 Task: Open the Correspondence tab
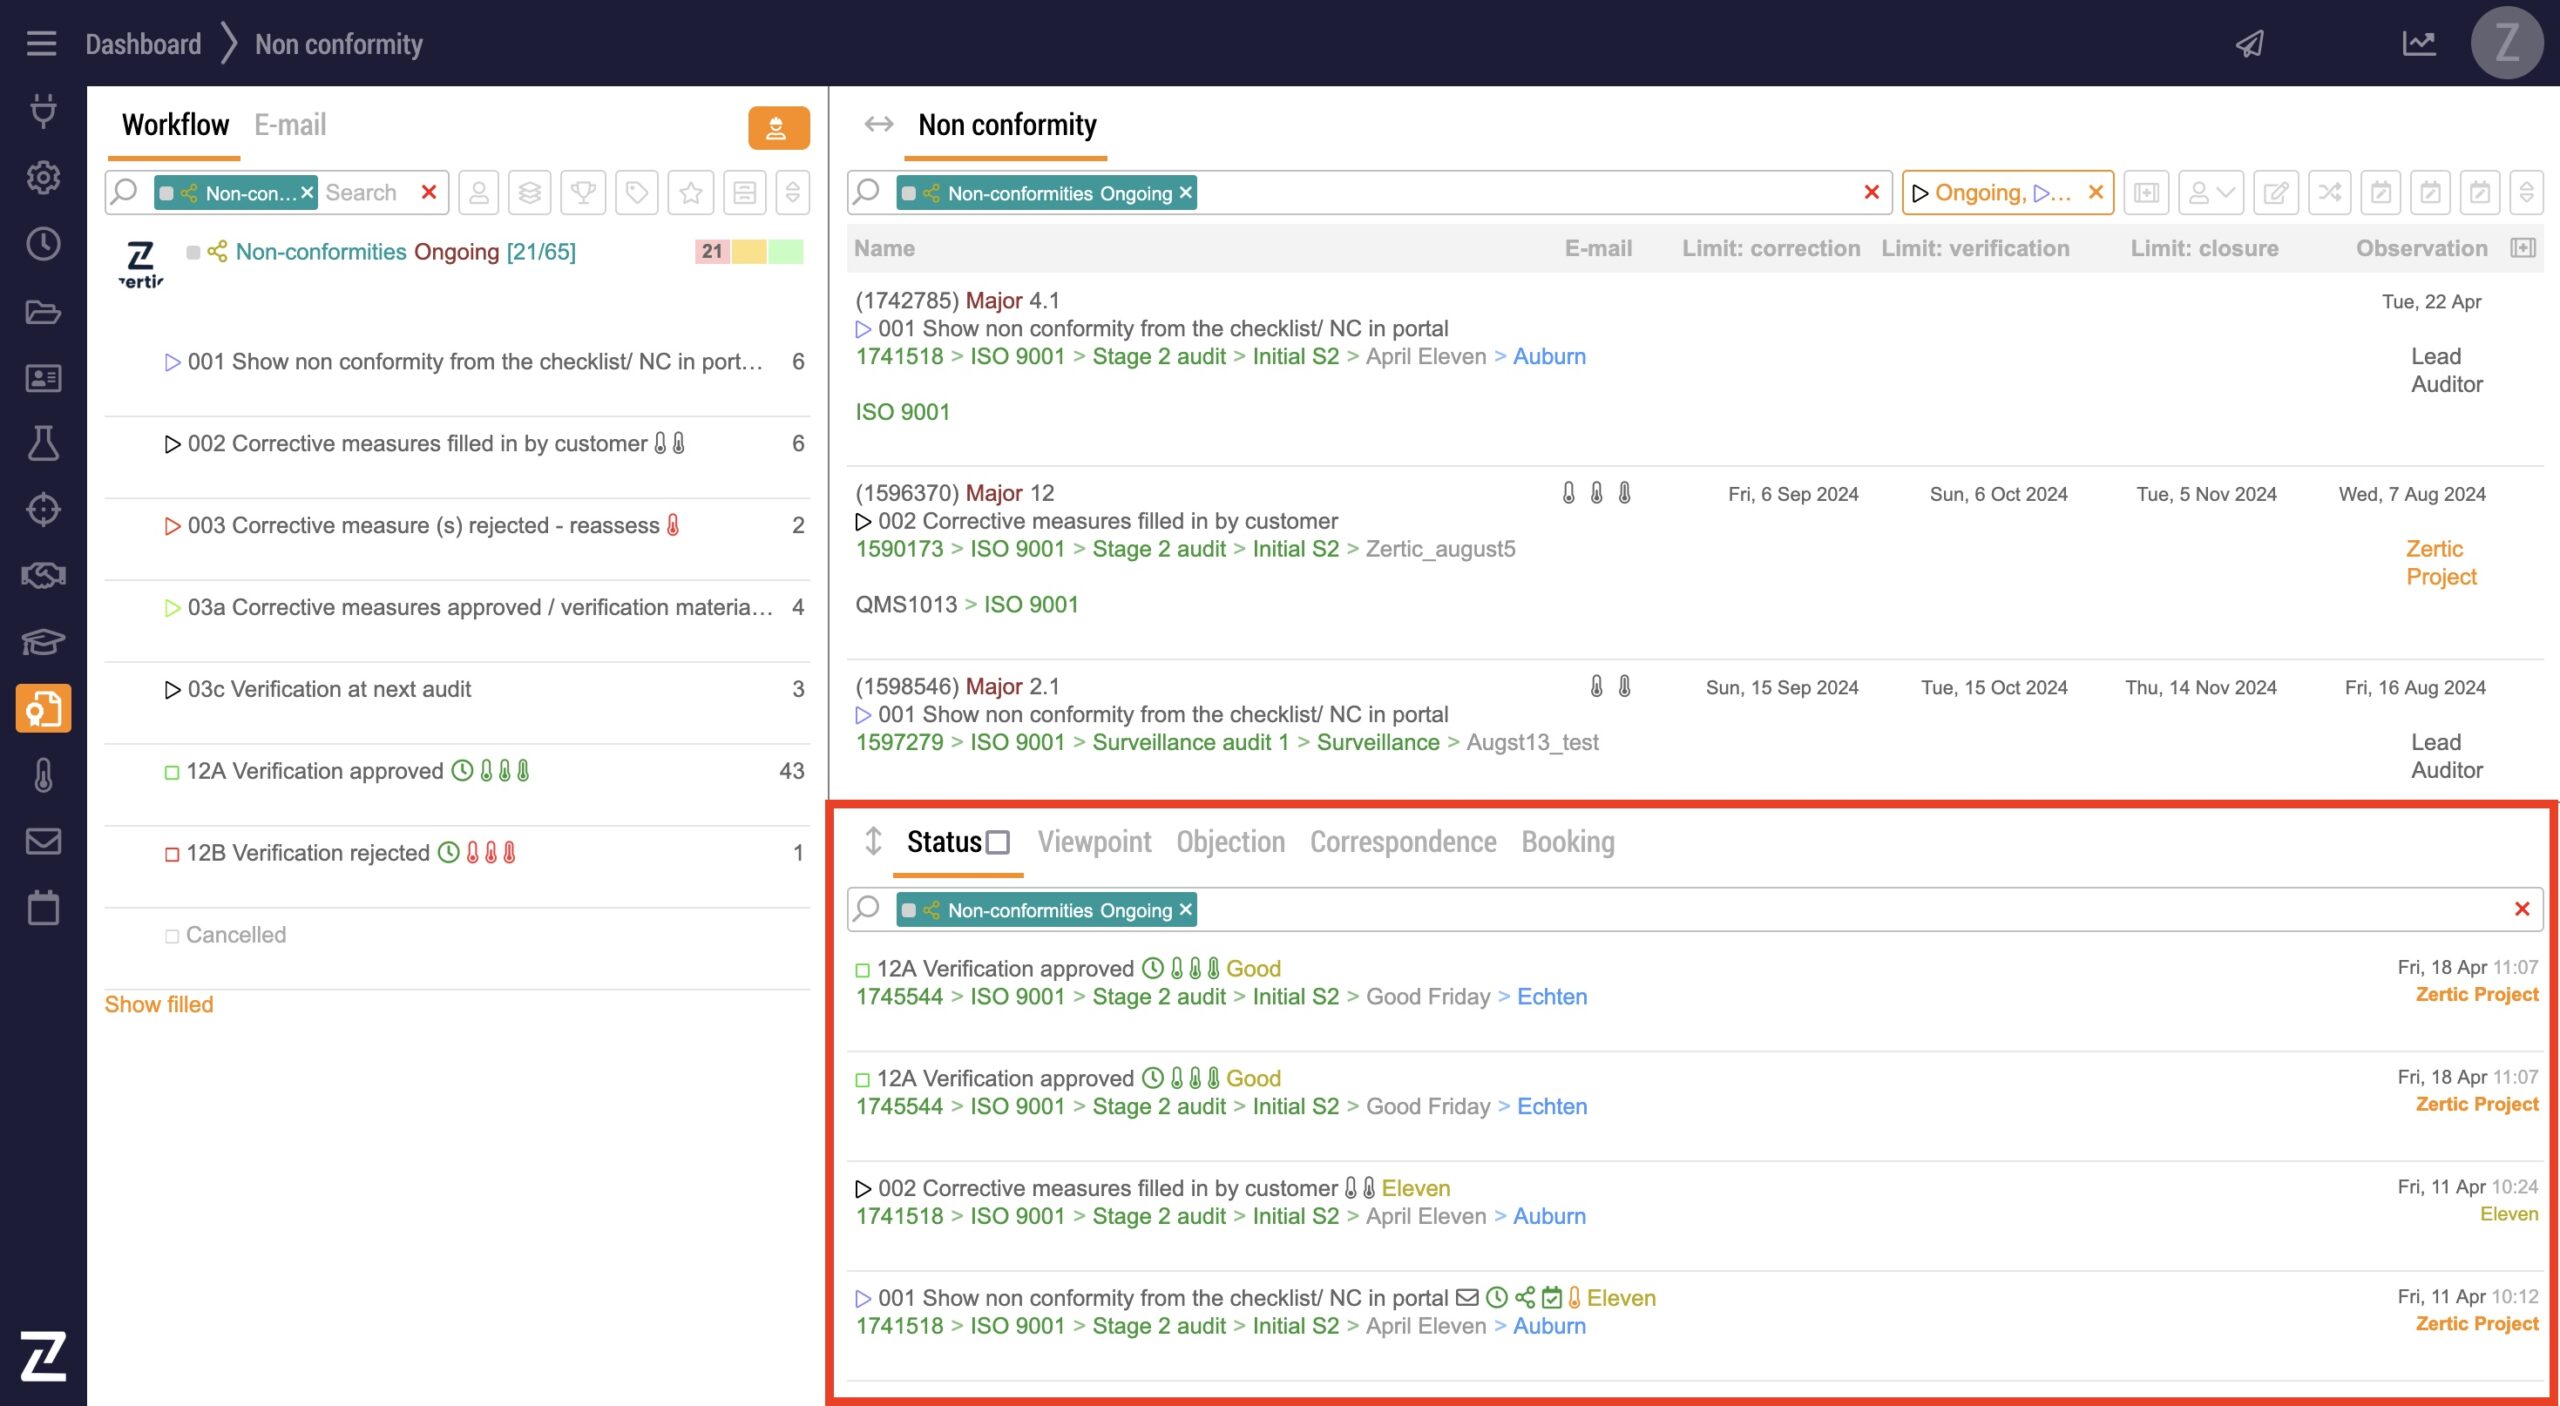point(1402,842)
